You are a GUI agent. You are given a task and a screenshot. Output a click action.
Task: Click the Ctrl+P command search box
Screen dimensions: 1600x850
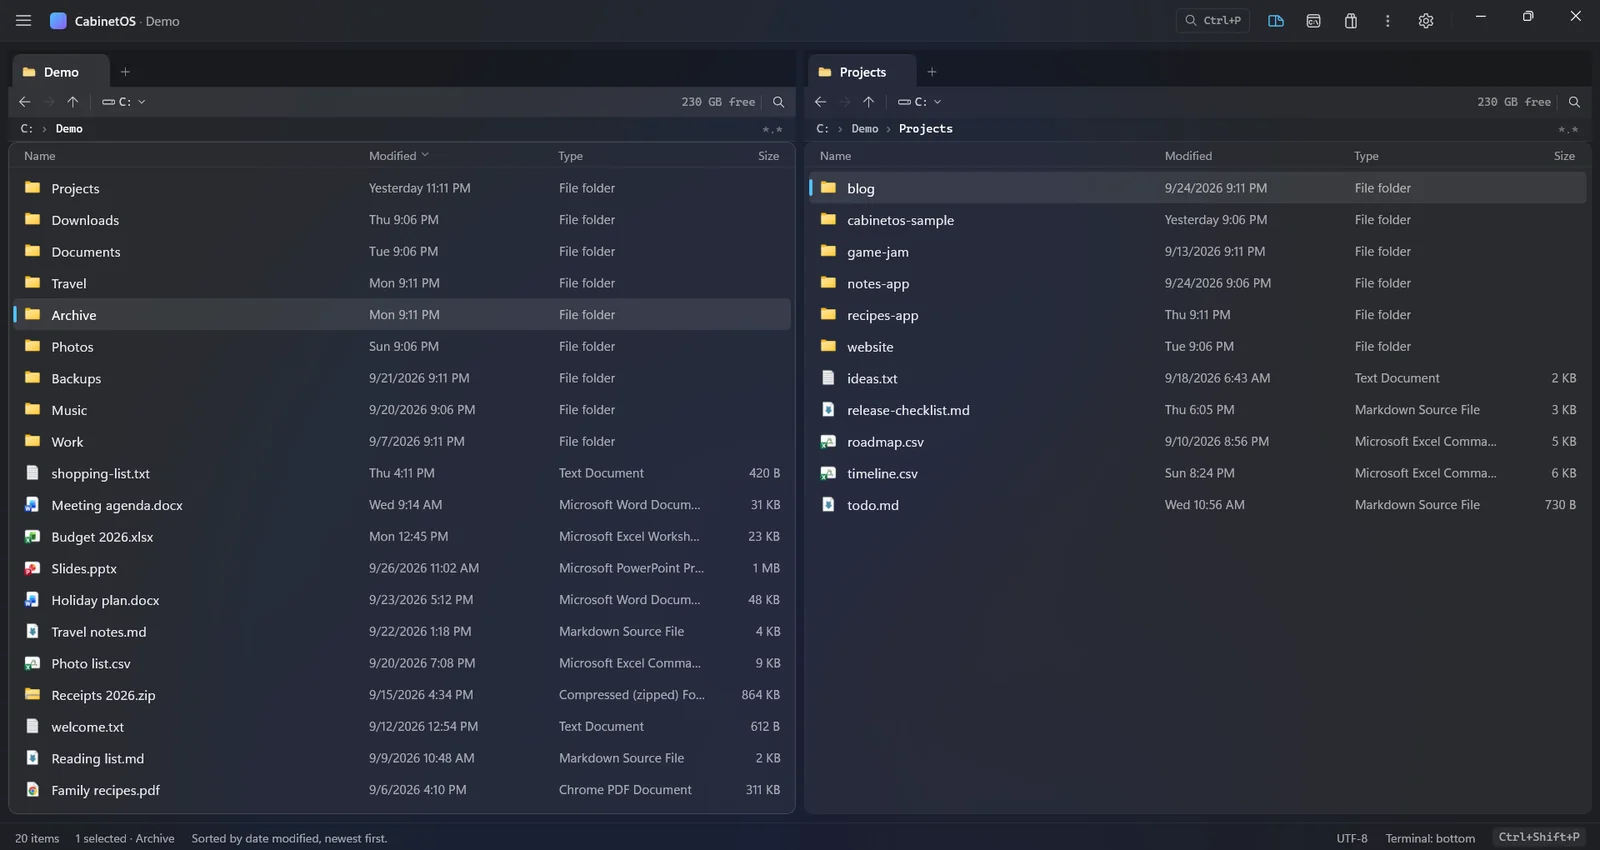tap(1213, 20)
